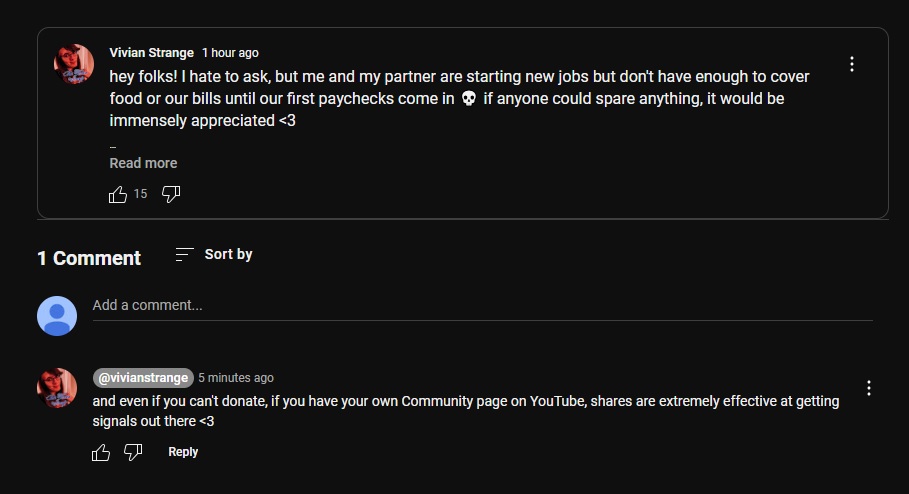
Task: Dislike Vivian Strange's community post
Action: click(171, 194)
